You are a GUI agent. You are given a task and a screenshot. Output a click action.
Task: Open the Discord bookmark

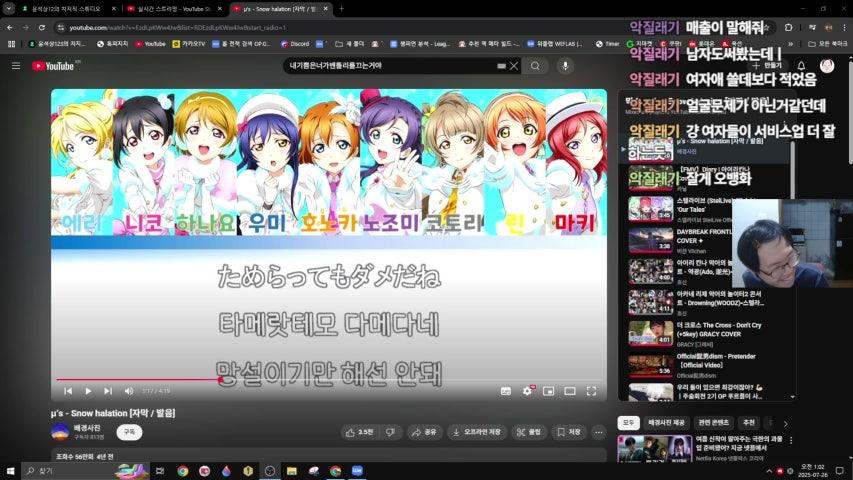(295, 44)
